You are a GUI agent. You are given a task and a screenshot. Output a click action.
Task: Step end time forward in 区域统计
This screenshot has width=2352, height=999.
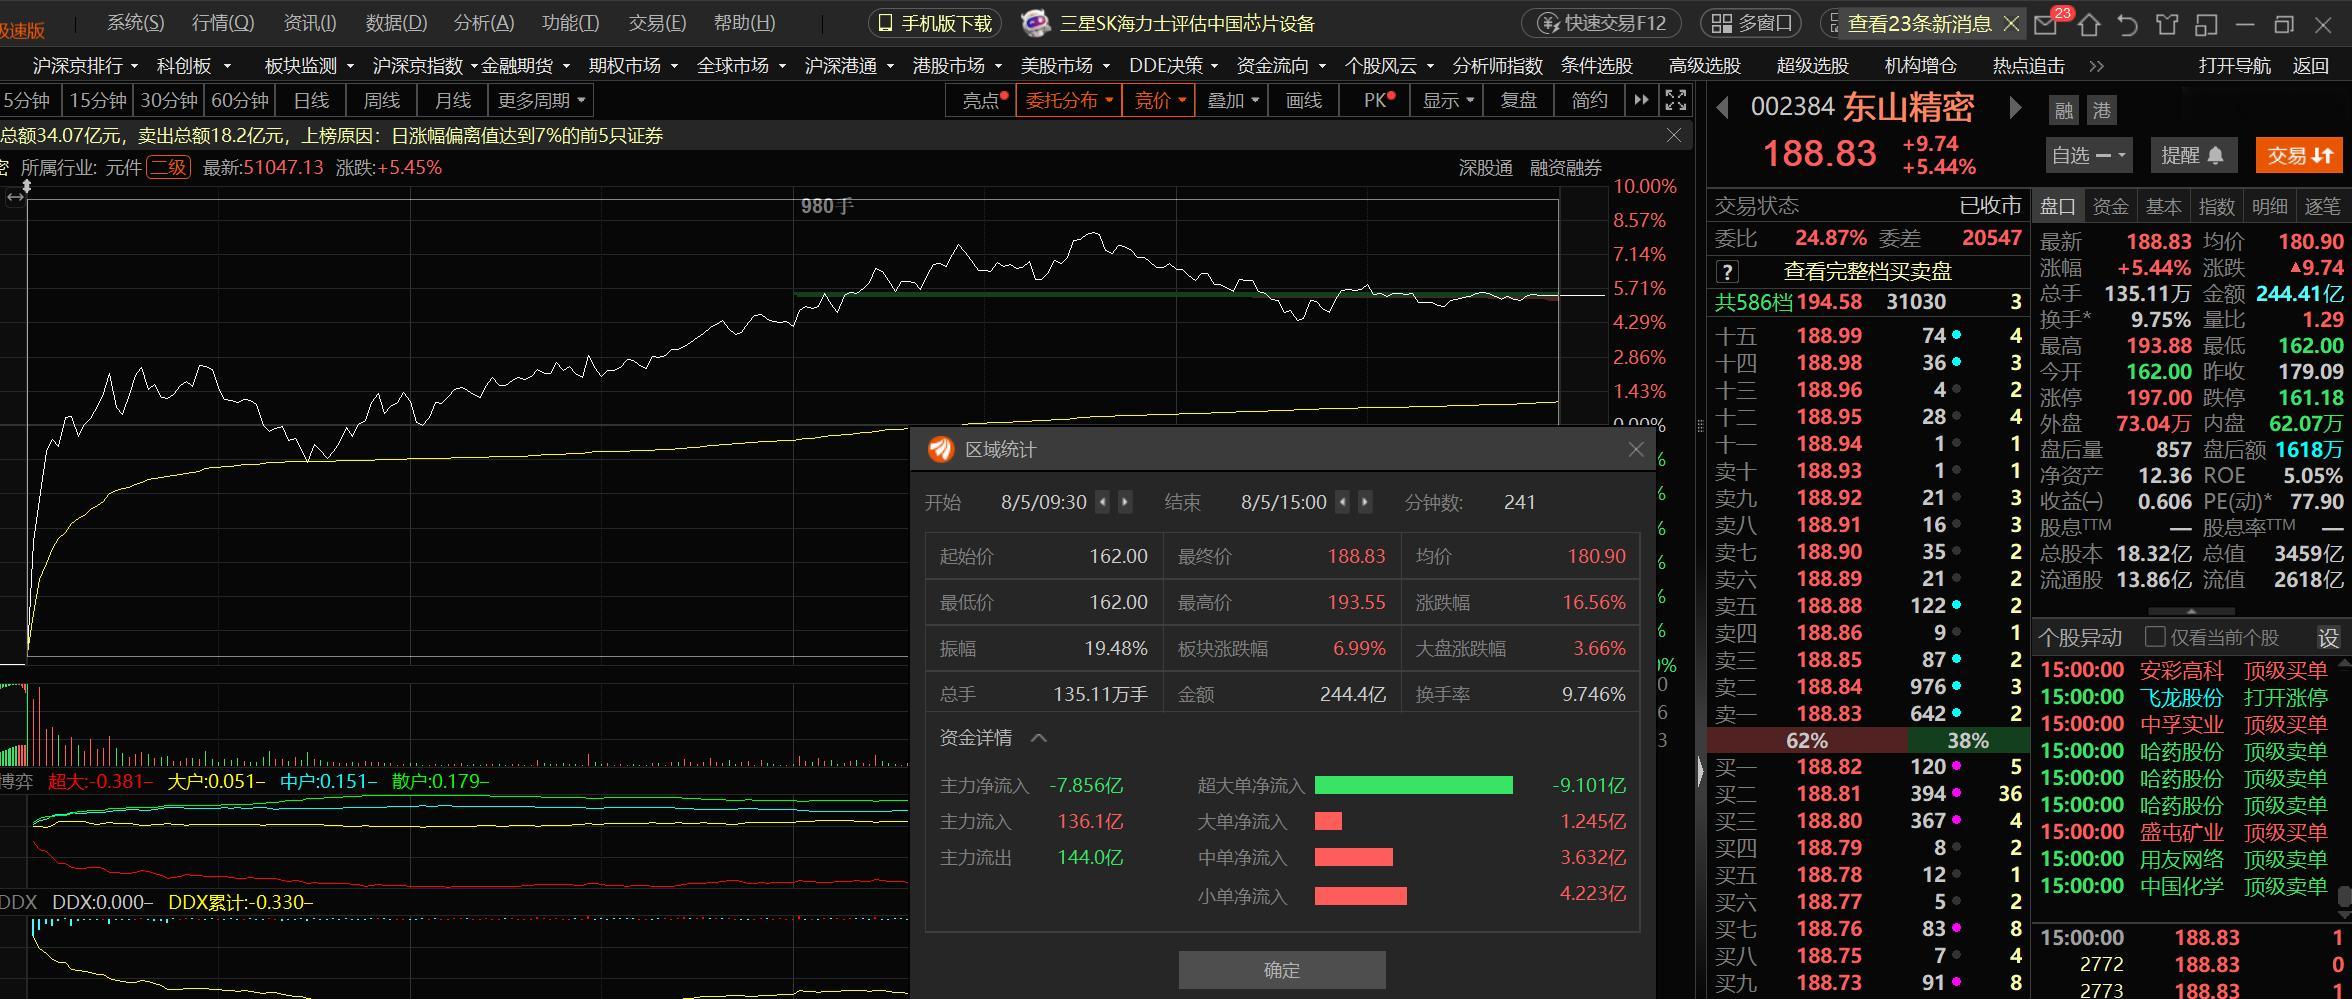point(1365,502)
